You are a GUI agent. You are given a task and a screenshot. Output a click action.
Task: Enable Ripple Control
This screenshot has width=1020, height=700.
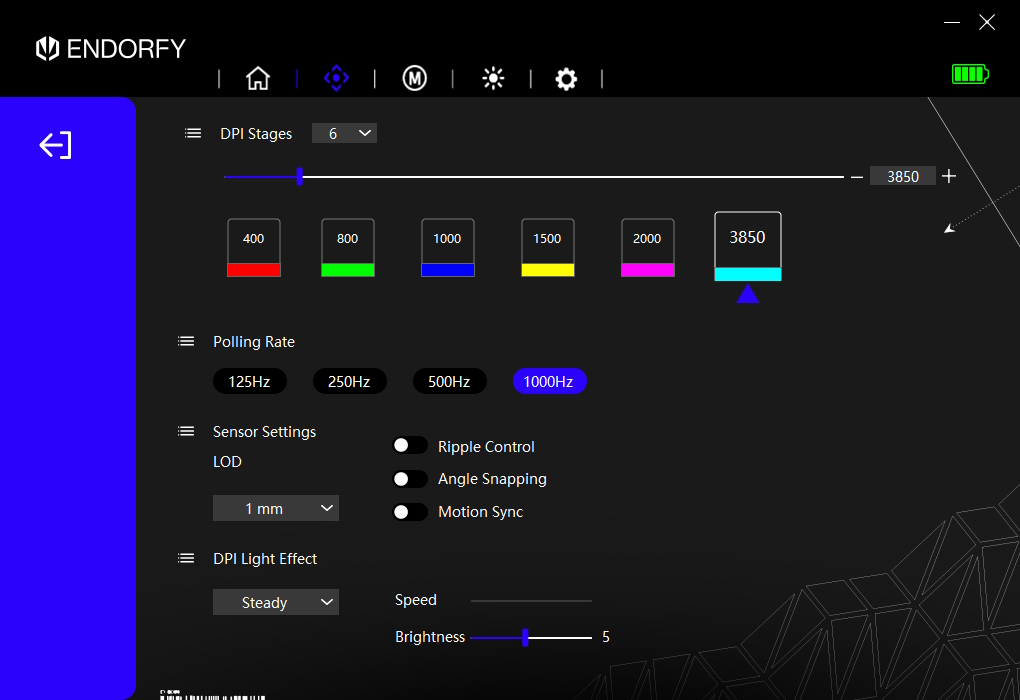(x=410, y=445)
